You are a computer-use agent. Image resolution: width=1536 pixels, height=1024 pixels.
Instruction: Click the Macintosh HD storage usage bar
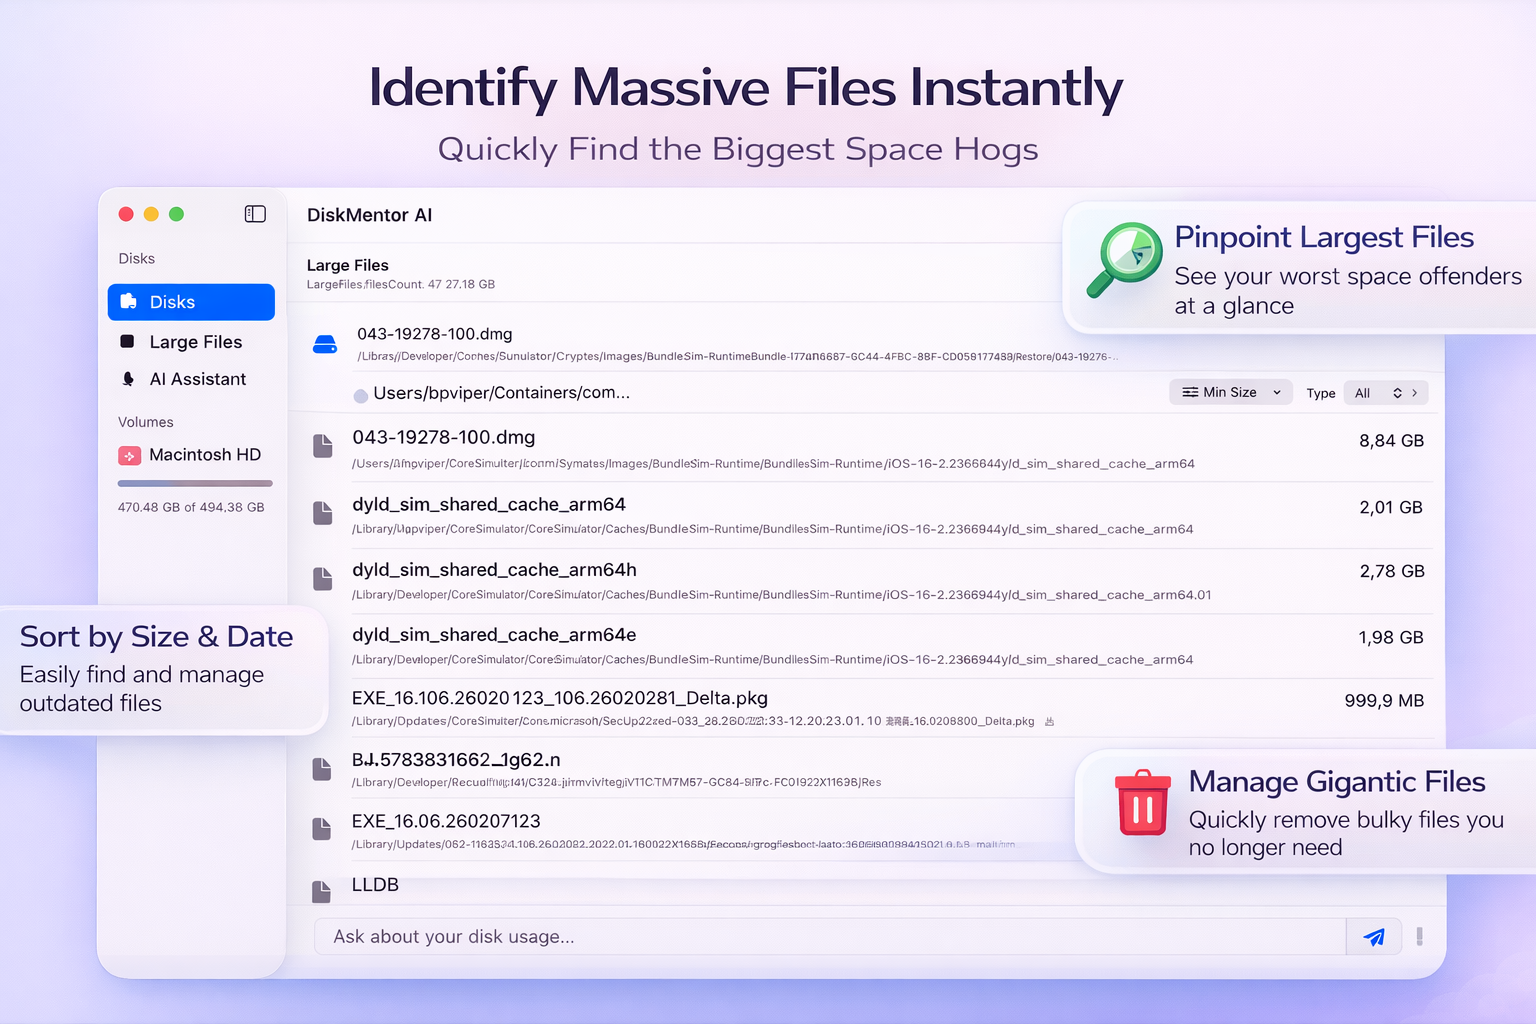point(195,483)
